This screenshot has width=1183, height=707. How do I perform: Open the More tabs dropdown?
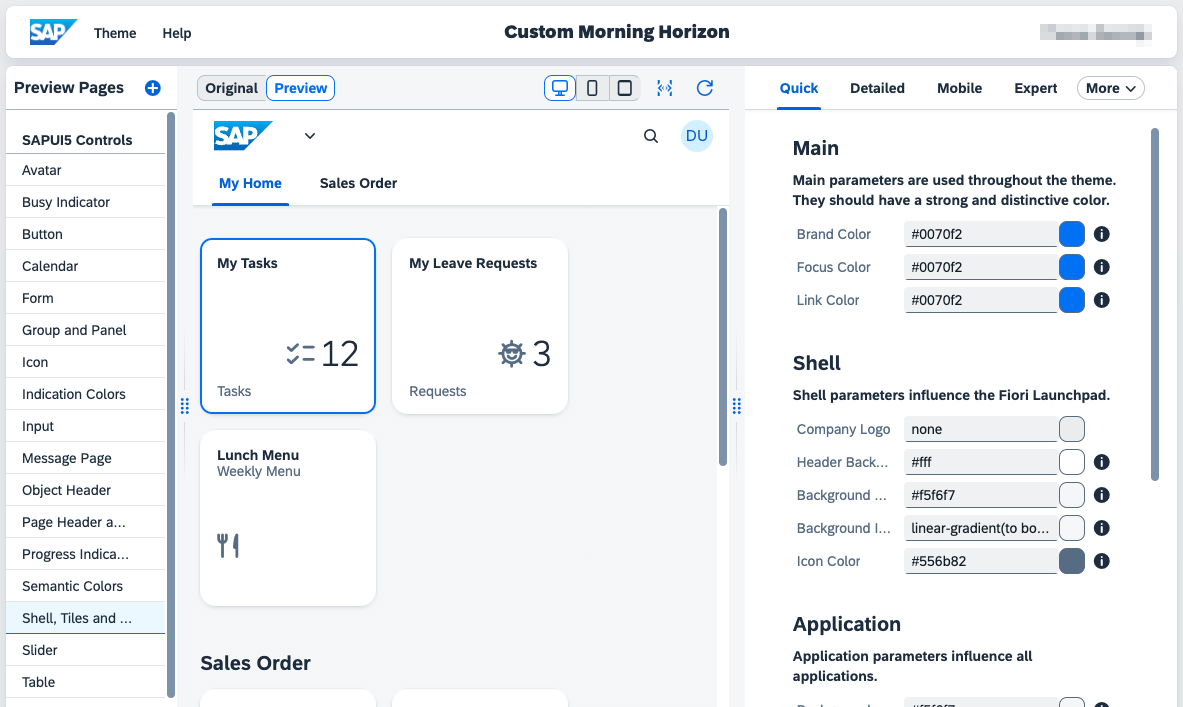1111,88
